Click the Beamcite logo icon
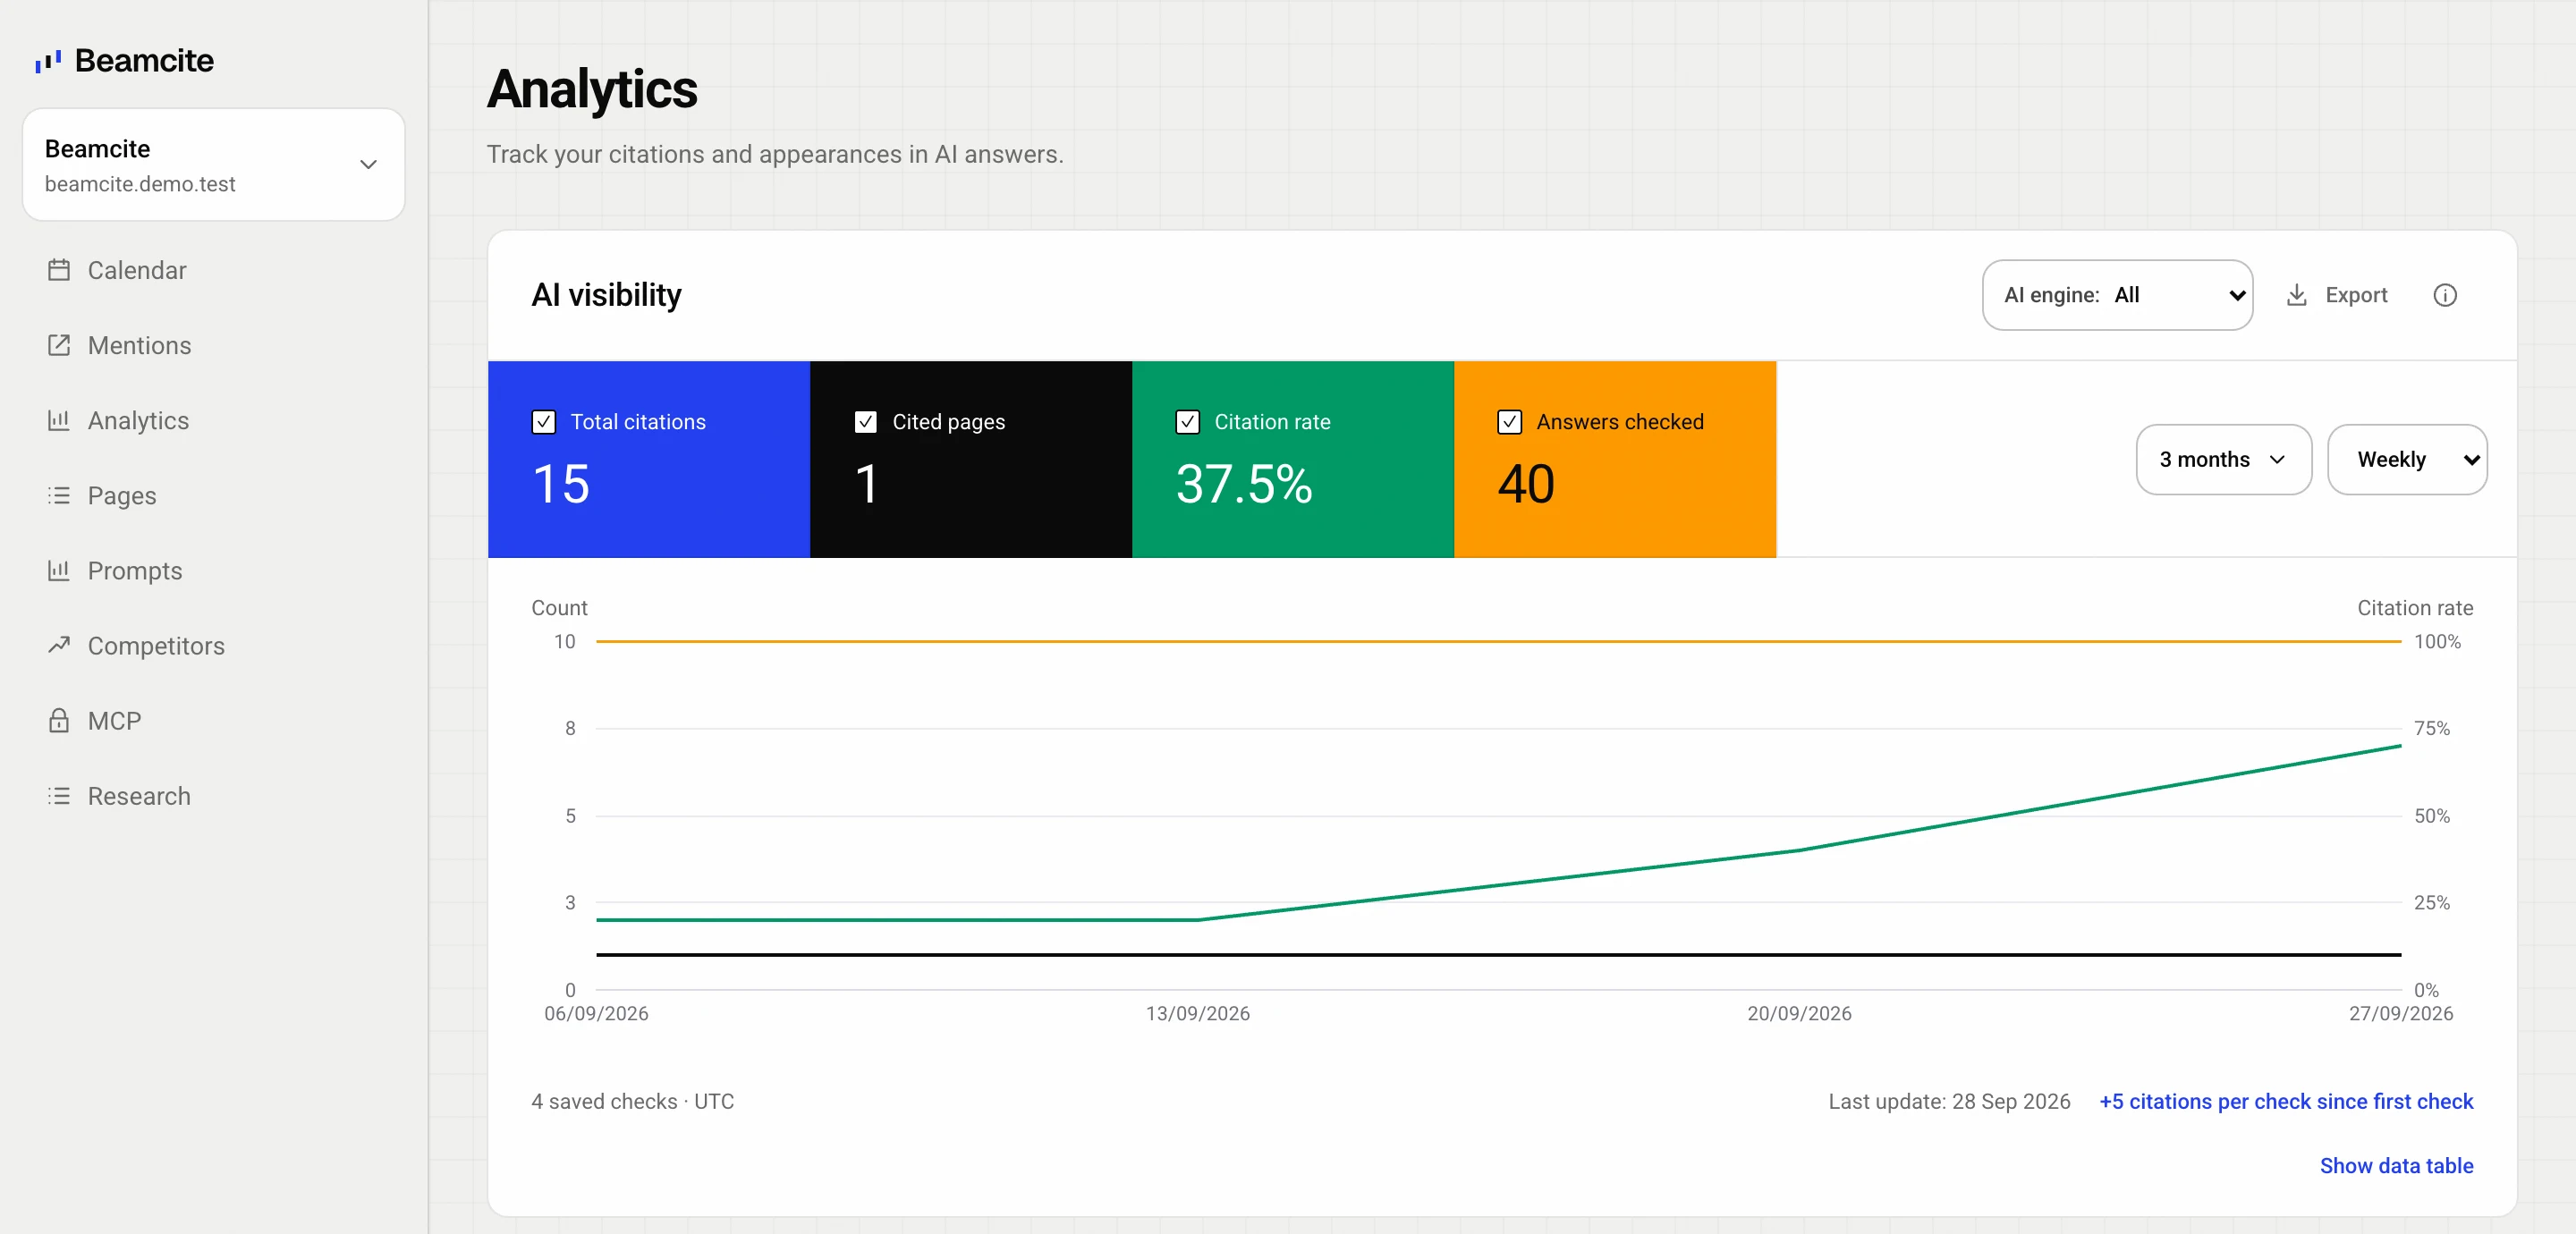The image size is (2576, 1234). pyautogui.click(x=48, y=62)
